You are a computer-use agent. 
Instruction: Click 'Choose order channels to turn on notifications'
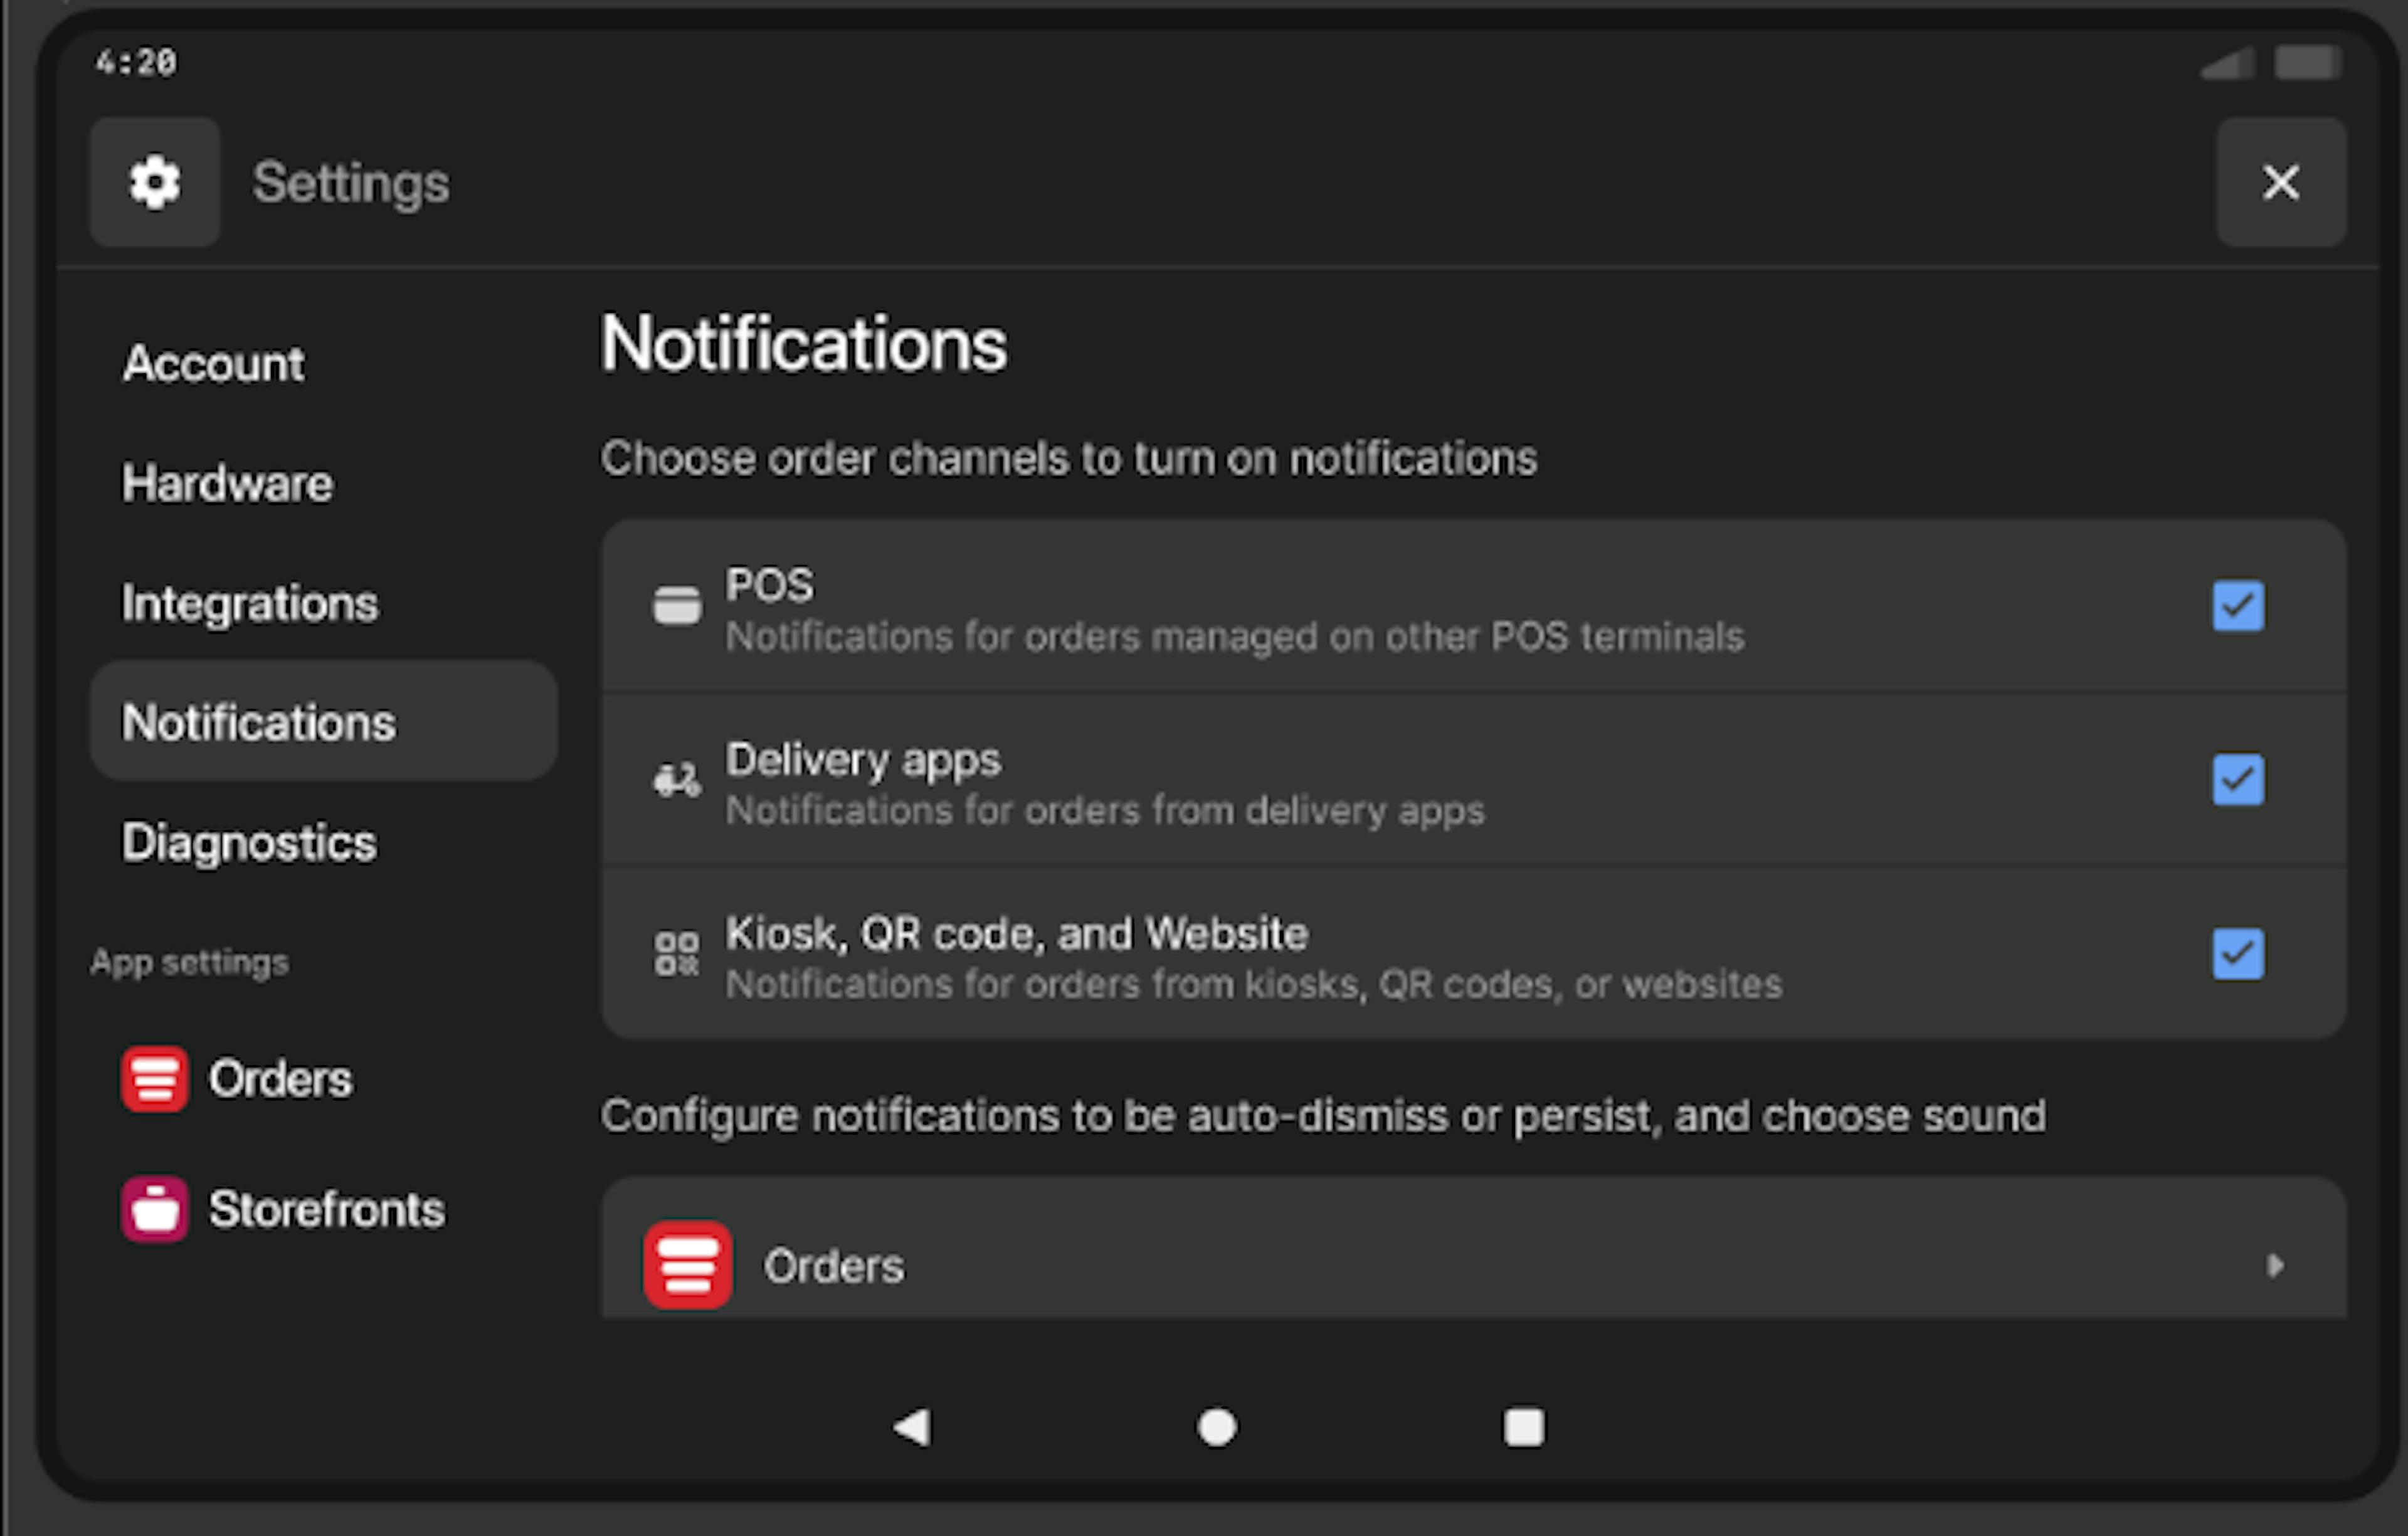coord(1068,459)
